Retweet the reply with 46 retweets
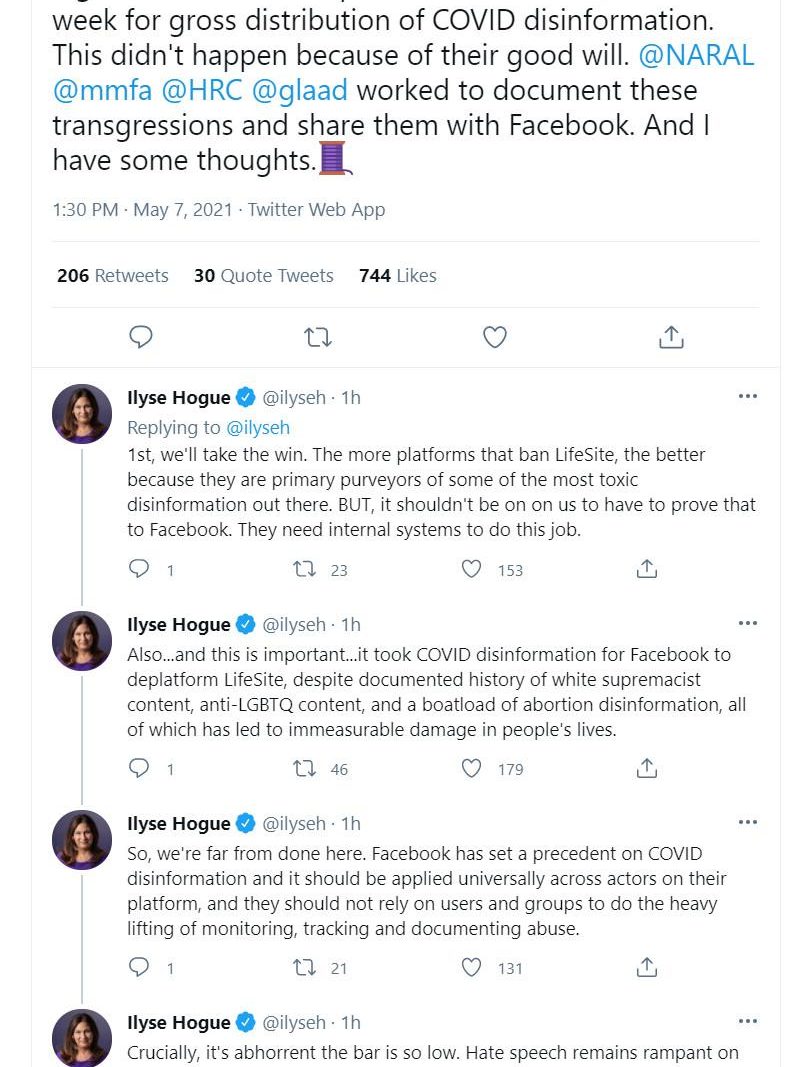This screenshot has height=1067, width=800. pos(303,768)
